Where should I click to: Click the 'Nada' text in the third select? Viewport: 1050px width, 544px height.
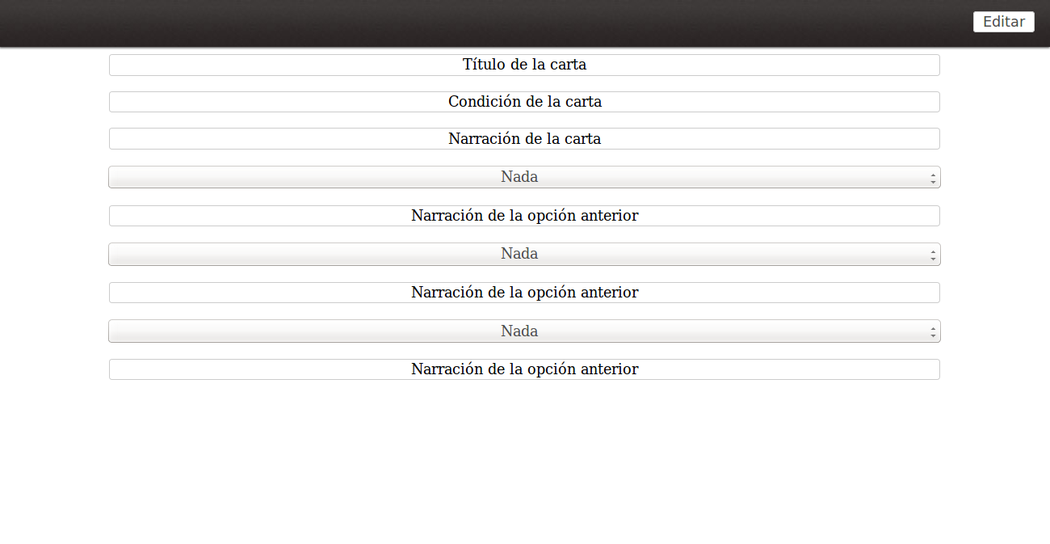tap(519, 331)
